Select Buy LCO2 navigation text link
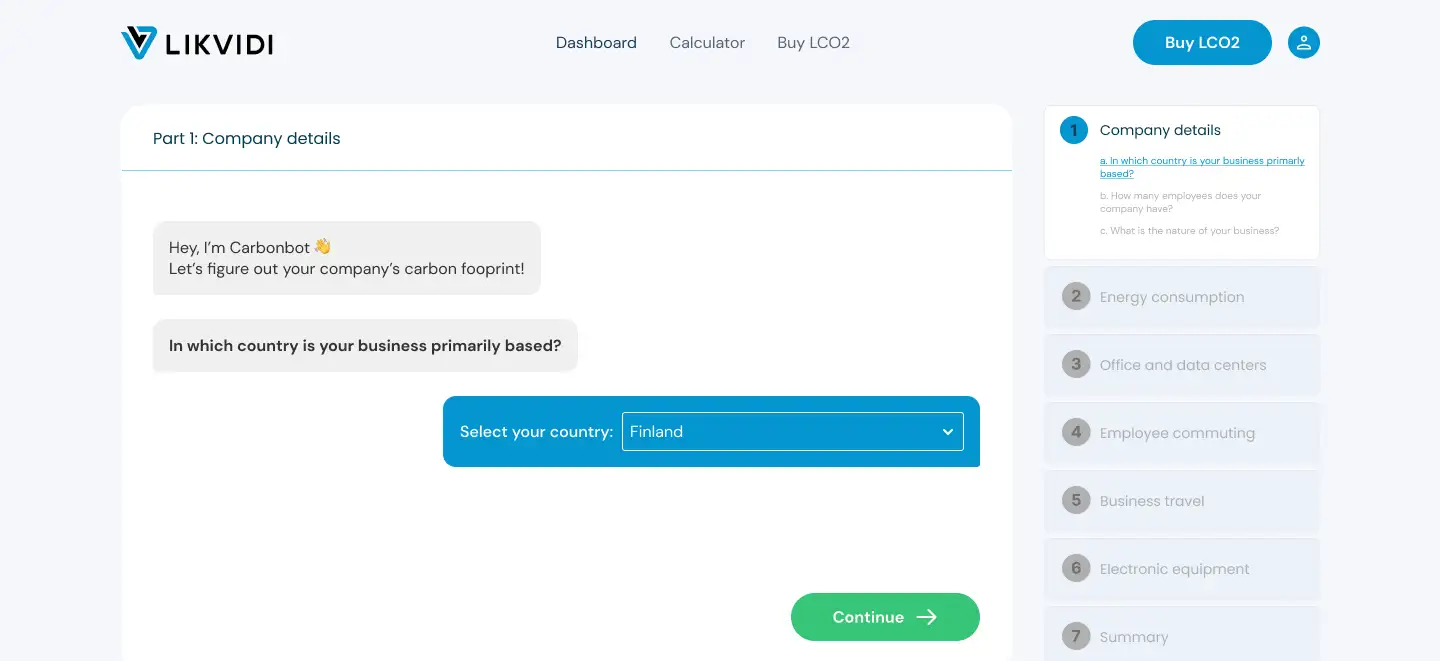 tap(813, 43)
